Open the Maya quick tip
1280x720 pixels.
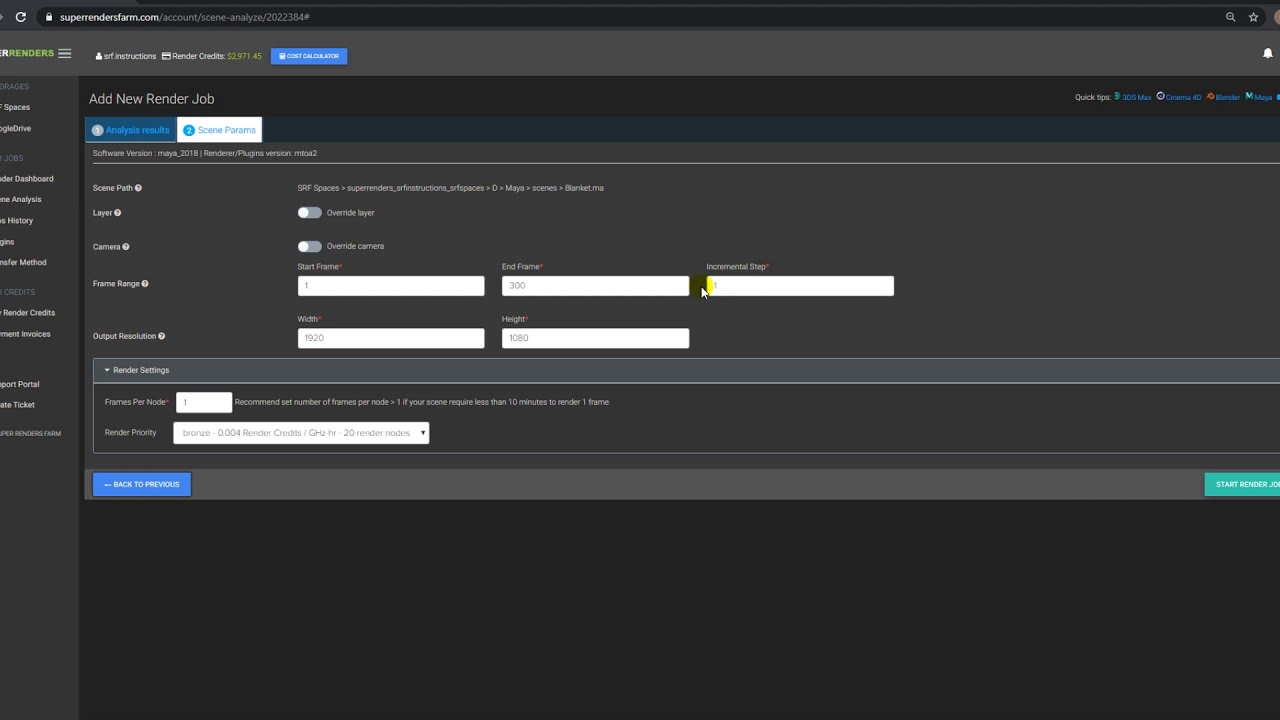coord(1259,97)
